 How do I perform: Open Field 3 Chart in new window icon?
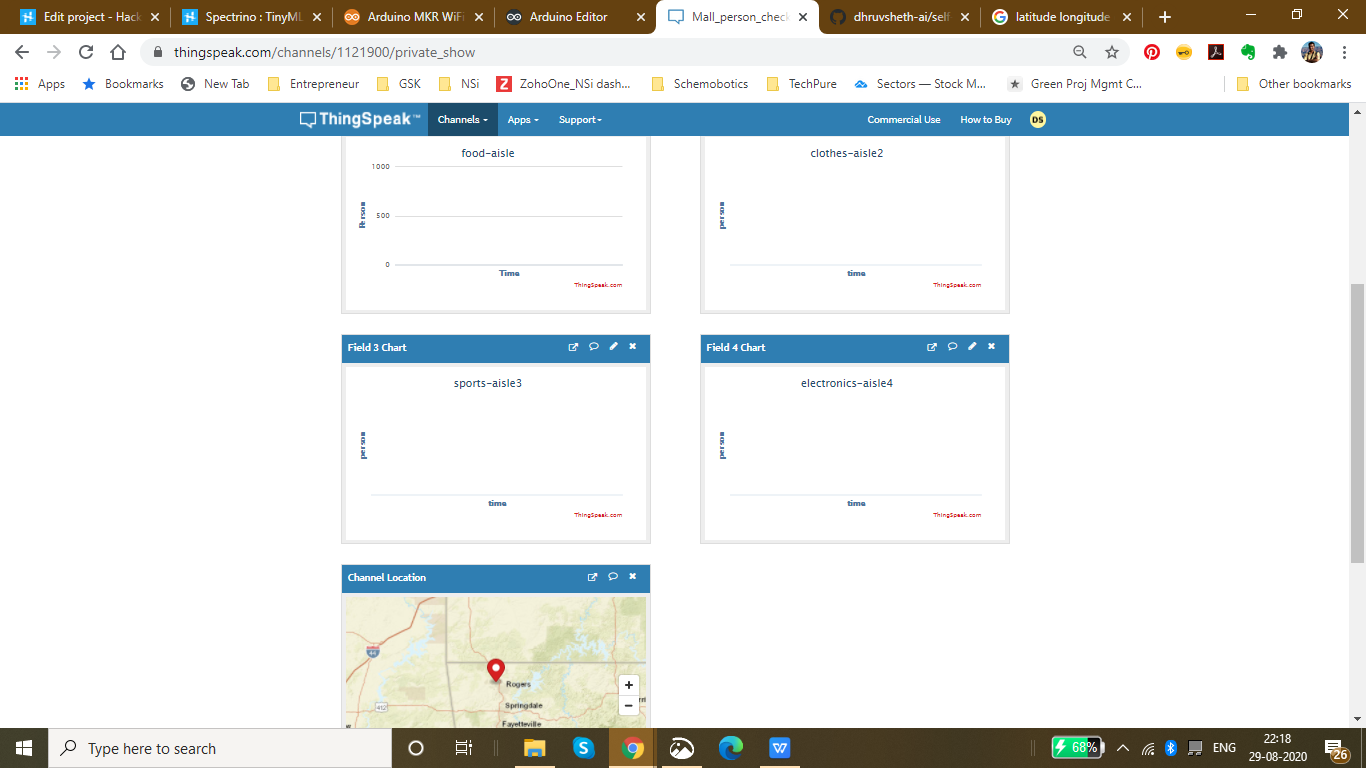573,347
